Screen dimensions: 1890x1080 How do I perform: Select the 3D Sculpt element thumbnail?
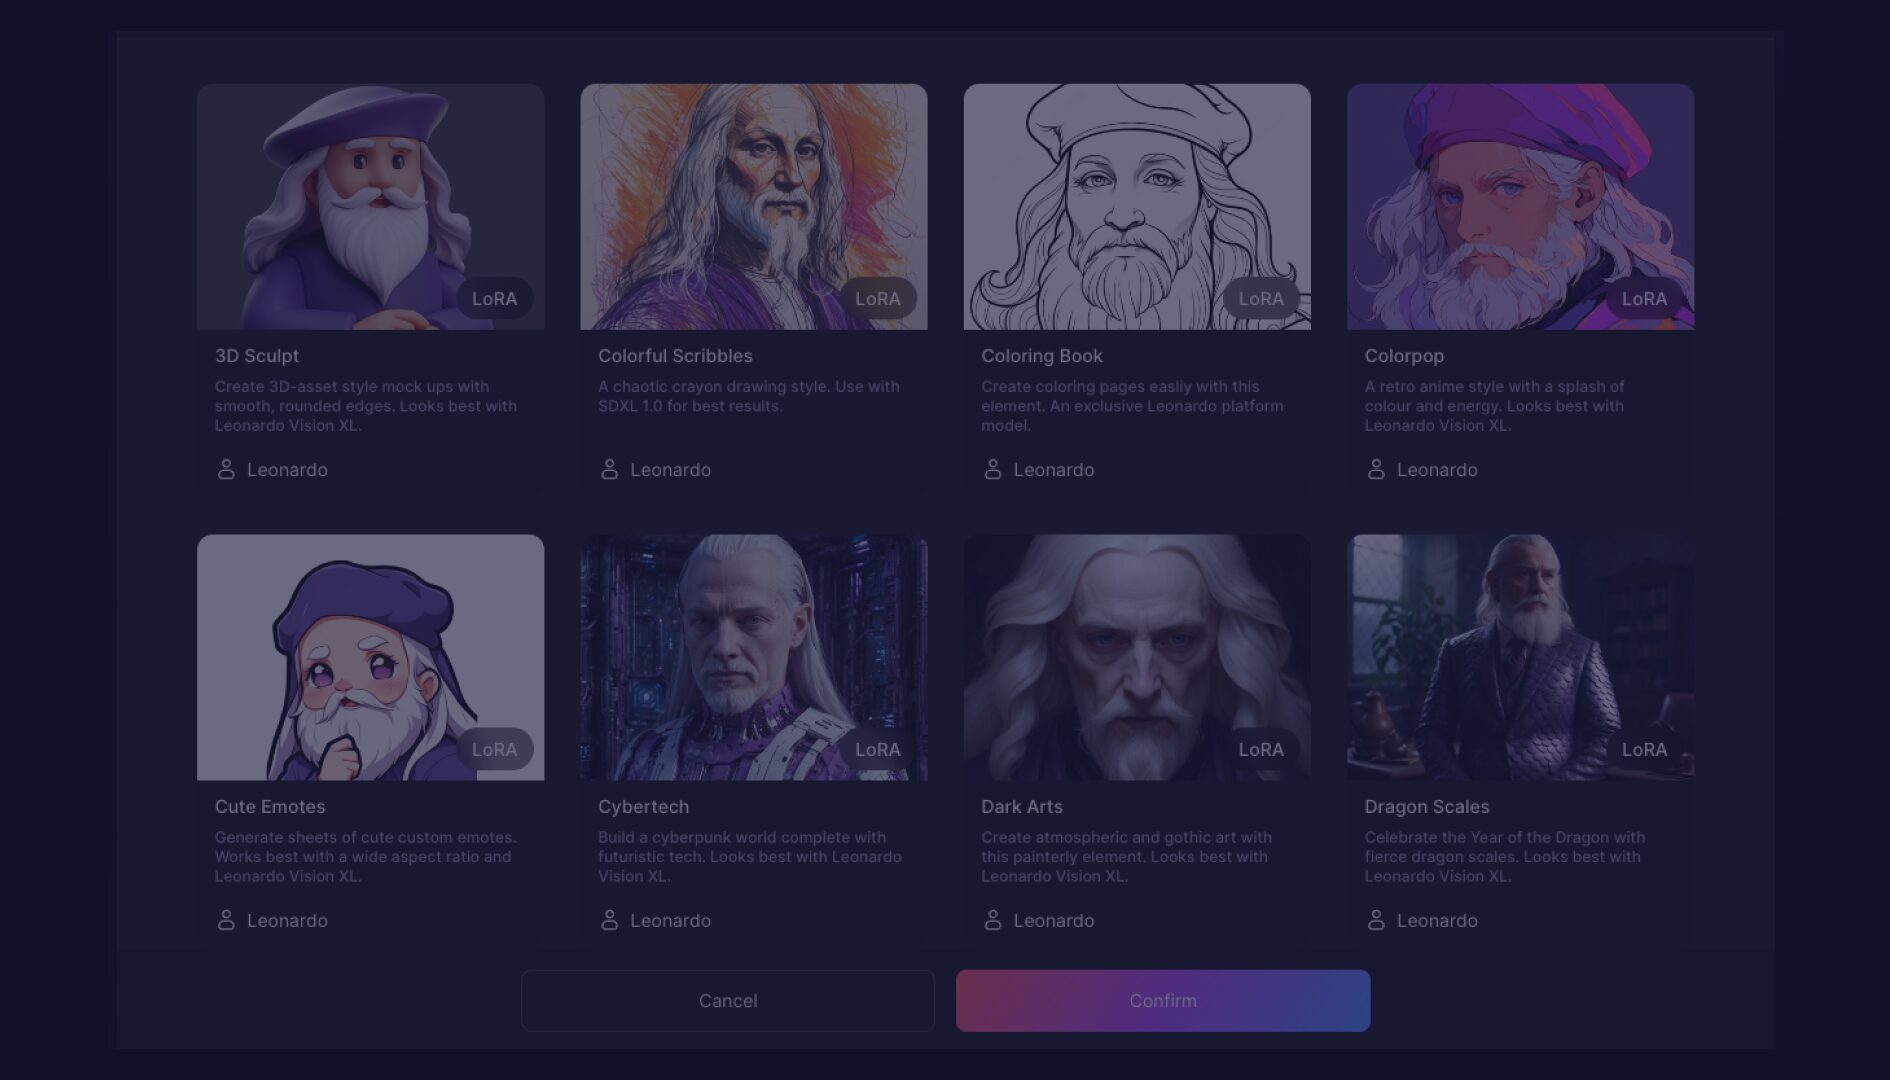[370, 206]
